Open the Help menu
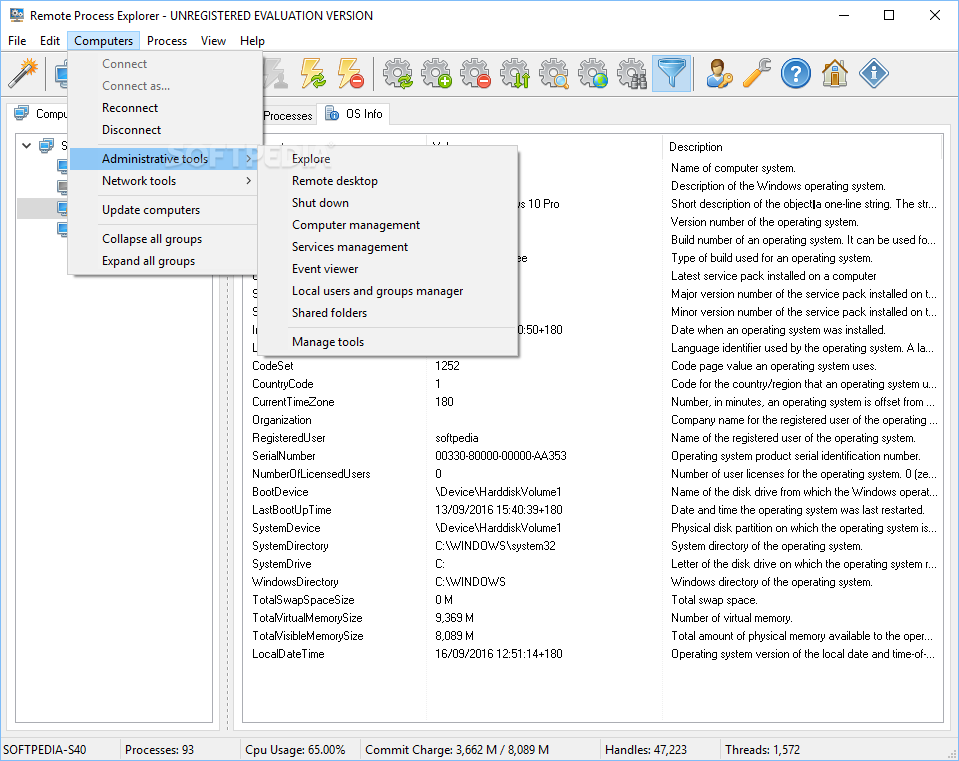This screenshot has height=761, width=959. (x=252, y=40)
